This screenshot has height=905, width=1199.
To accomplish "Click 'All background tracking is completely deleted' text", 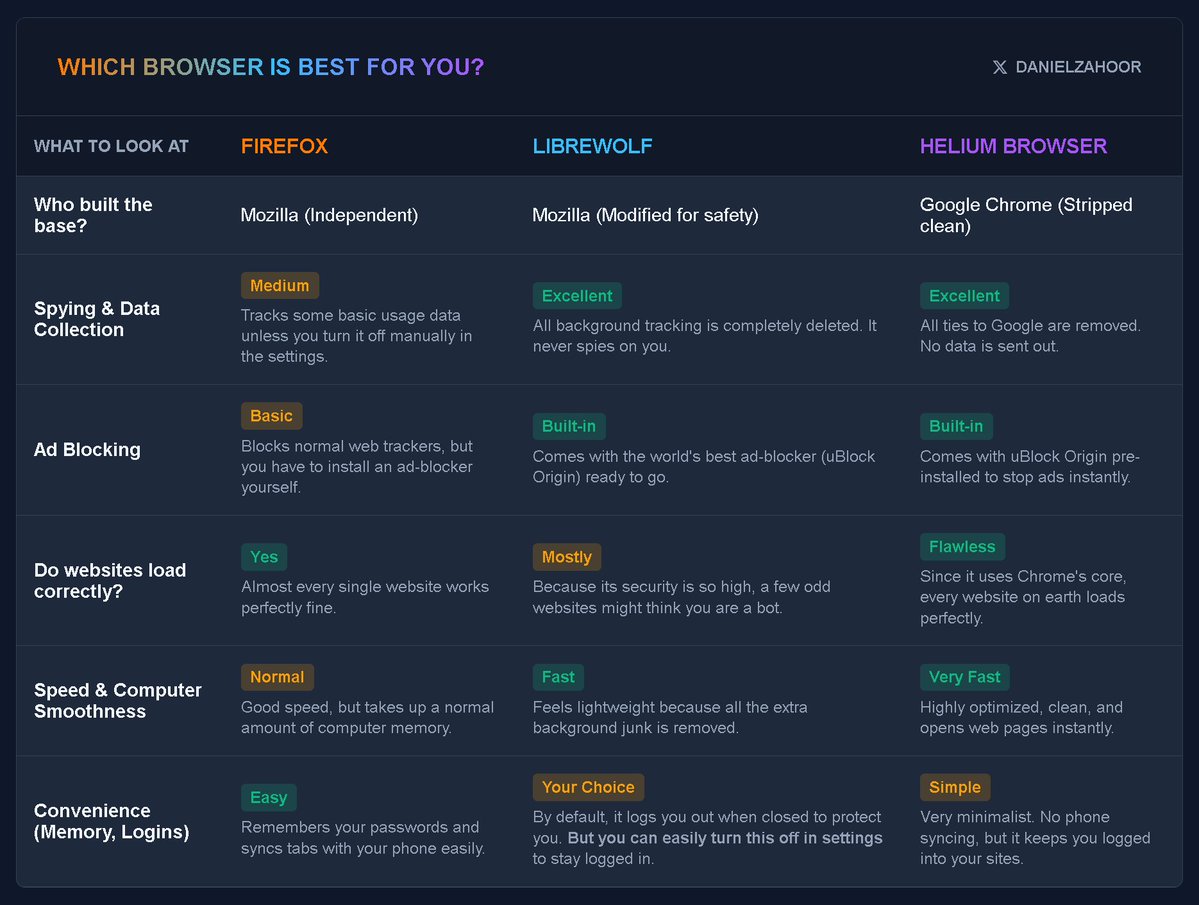I will (705, 336).
